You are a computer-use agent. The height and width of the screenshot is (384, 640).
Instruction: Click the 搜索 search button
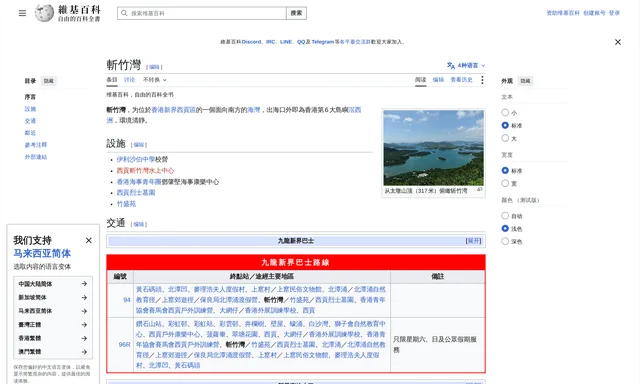296,13
